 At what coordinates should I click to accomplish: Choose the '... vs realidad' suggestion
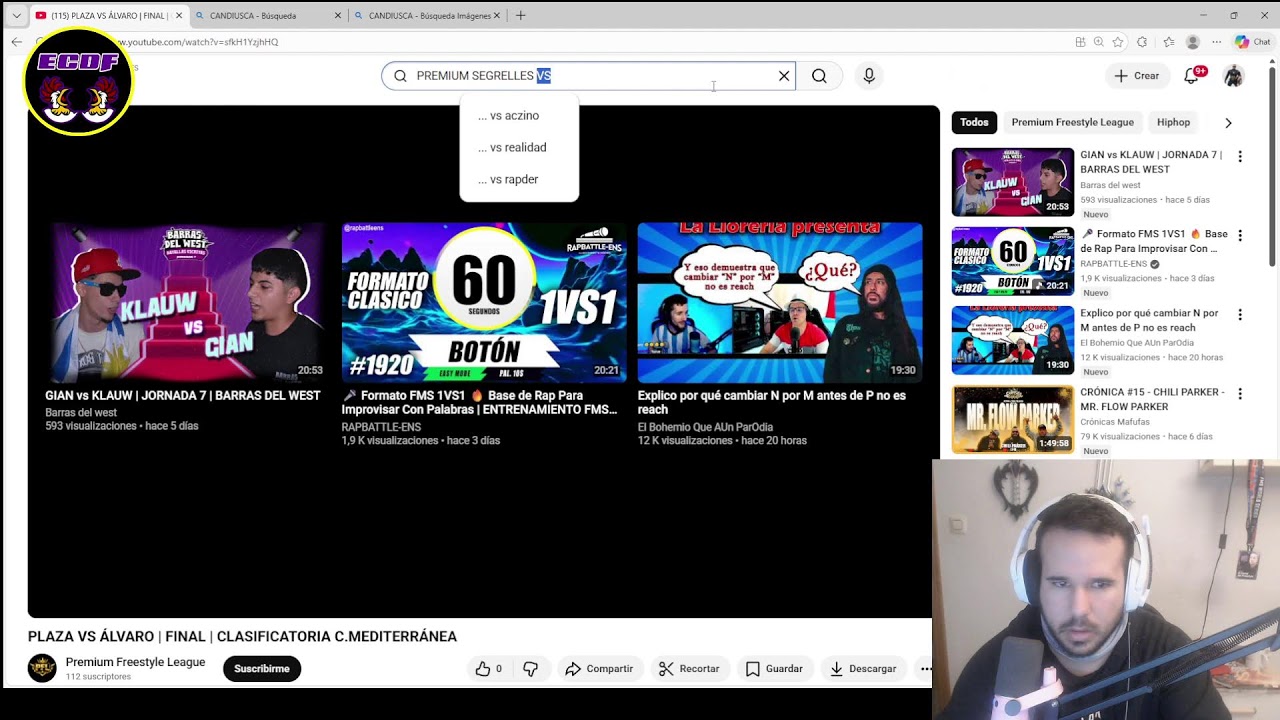pos(519,148)
